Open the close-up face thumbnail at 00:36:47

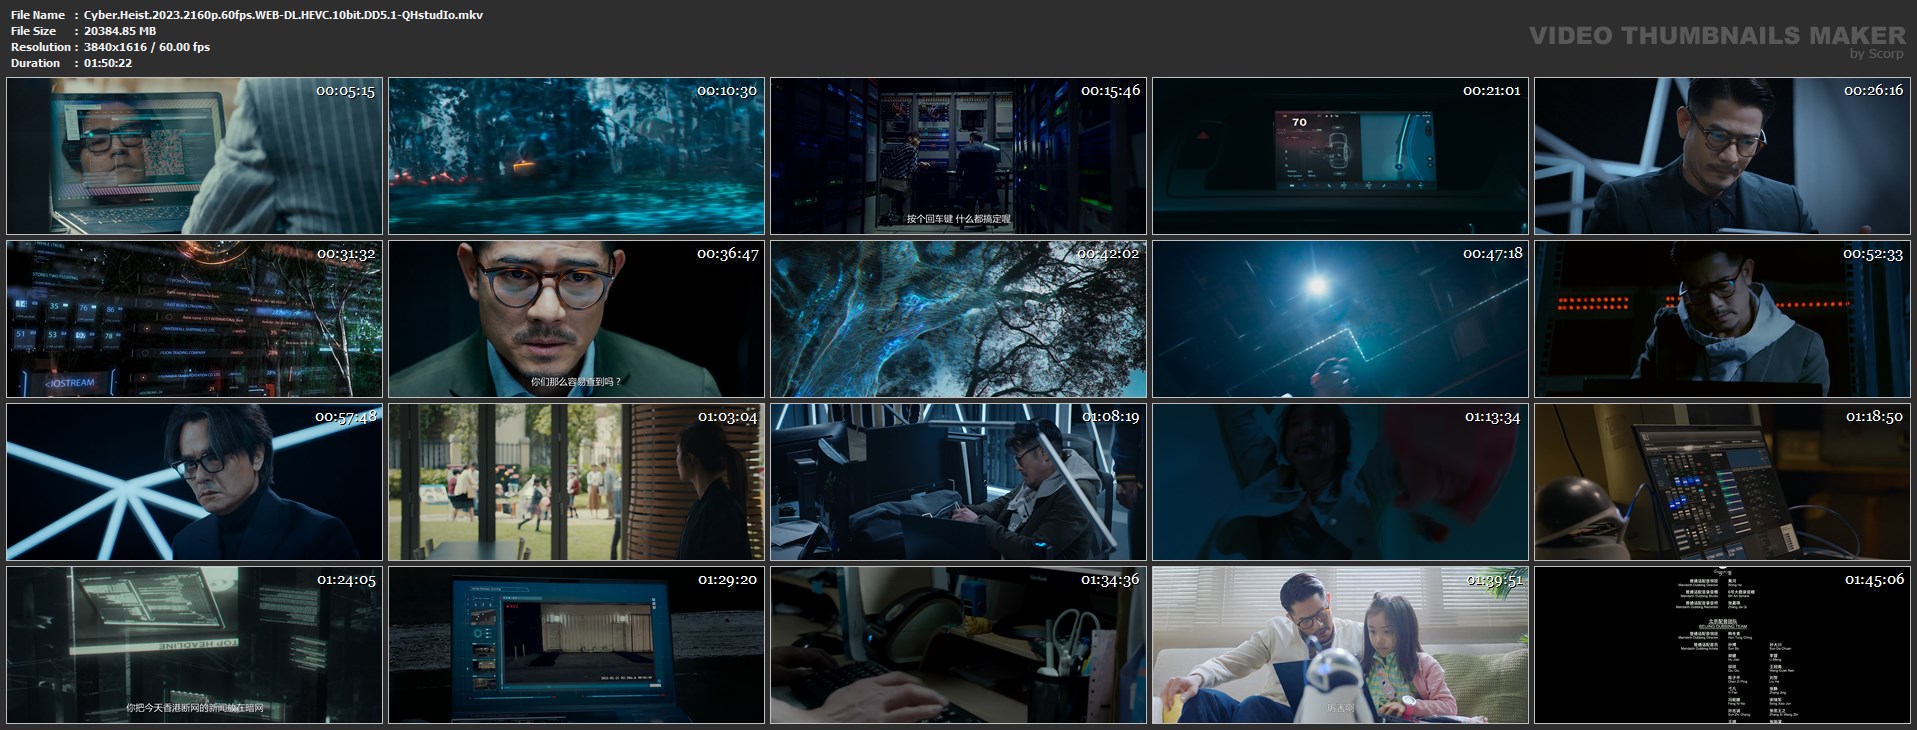pyautogui.click(x=576, y=319)
